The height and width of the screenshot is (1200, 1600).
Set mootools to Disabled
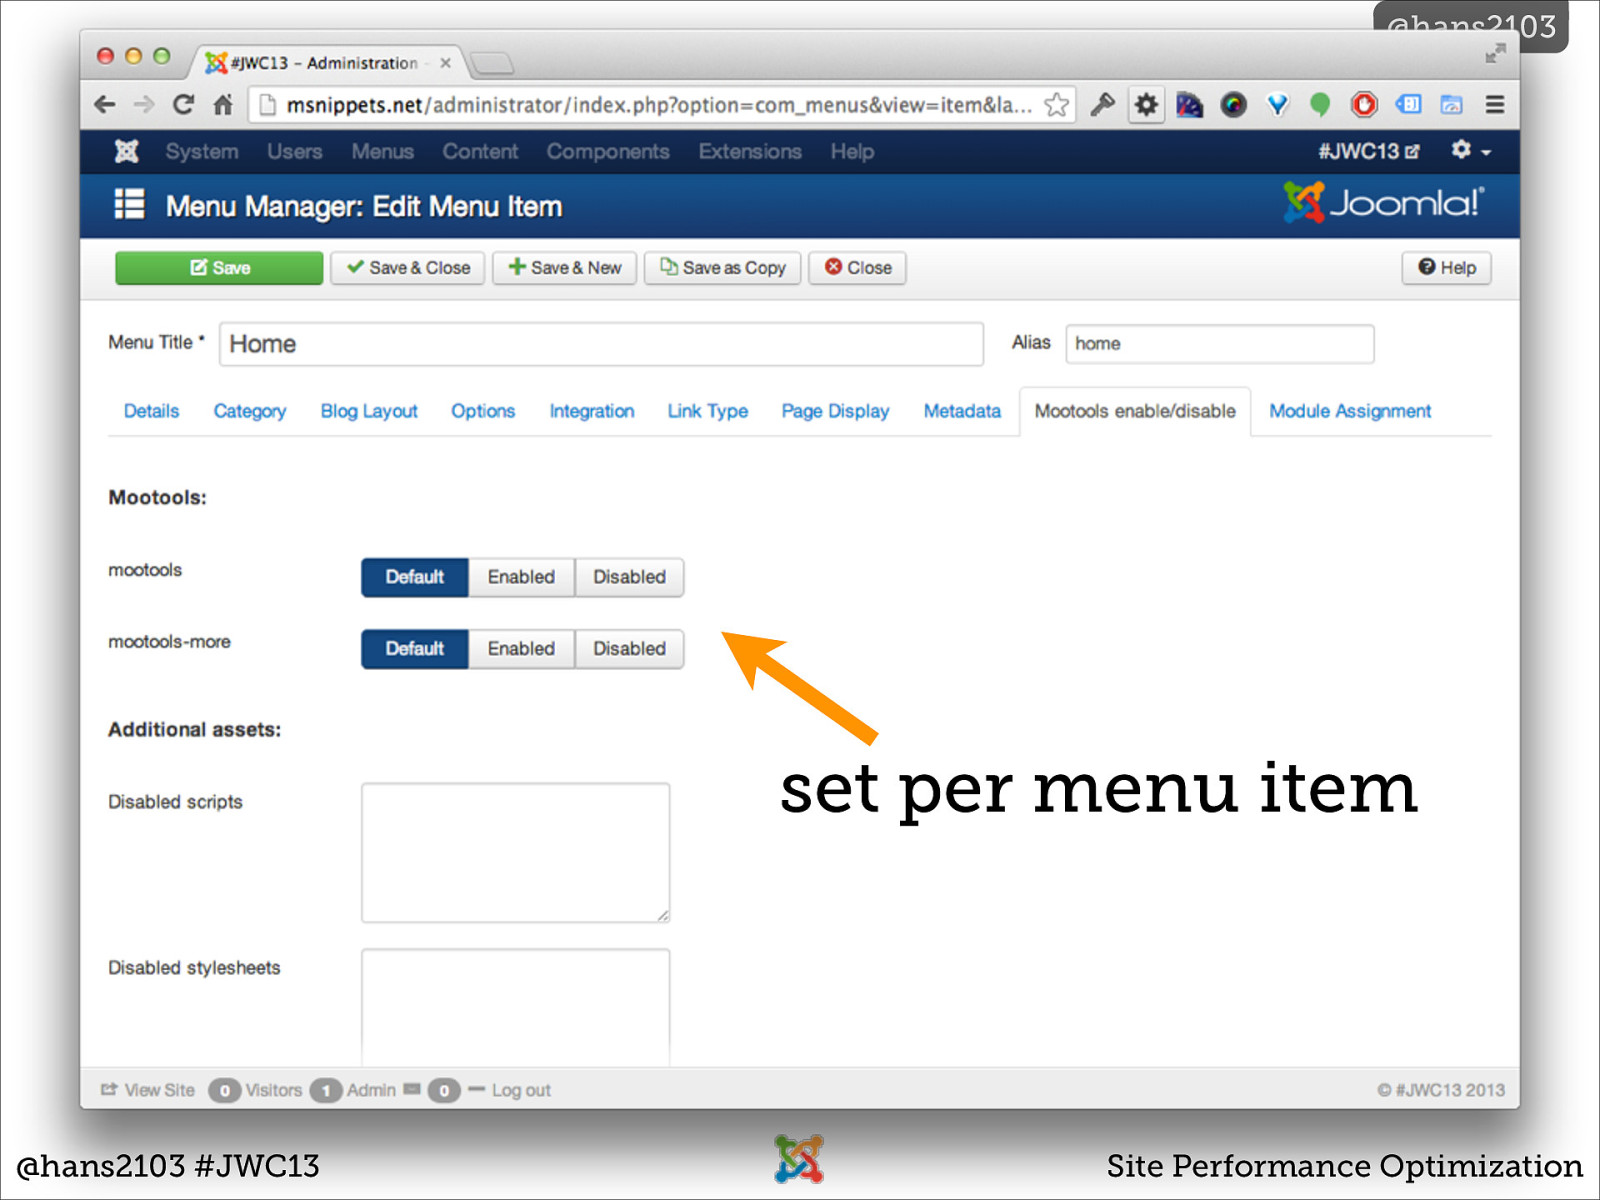coord(629,577)
